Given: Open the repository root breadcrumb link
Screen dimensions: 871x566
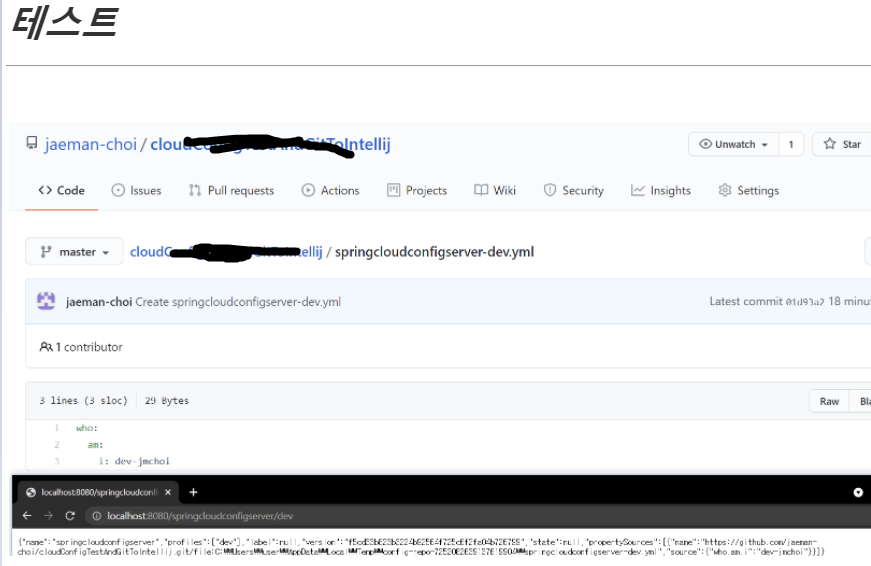Looking at the screenshot, I should click(x=226, y=252).
